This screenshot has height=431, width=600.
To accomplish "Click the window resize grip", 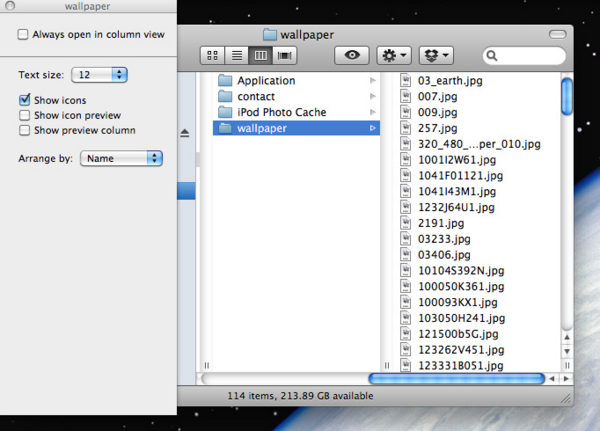I will [x=566, y=399].
